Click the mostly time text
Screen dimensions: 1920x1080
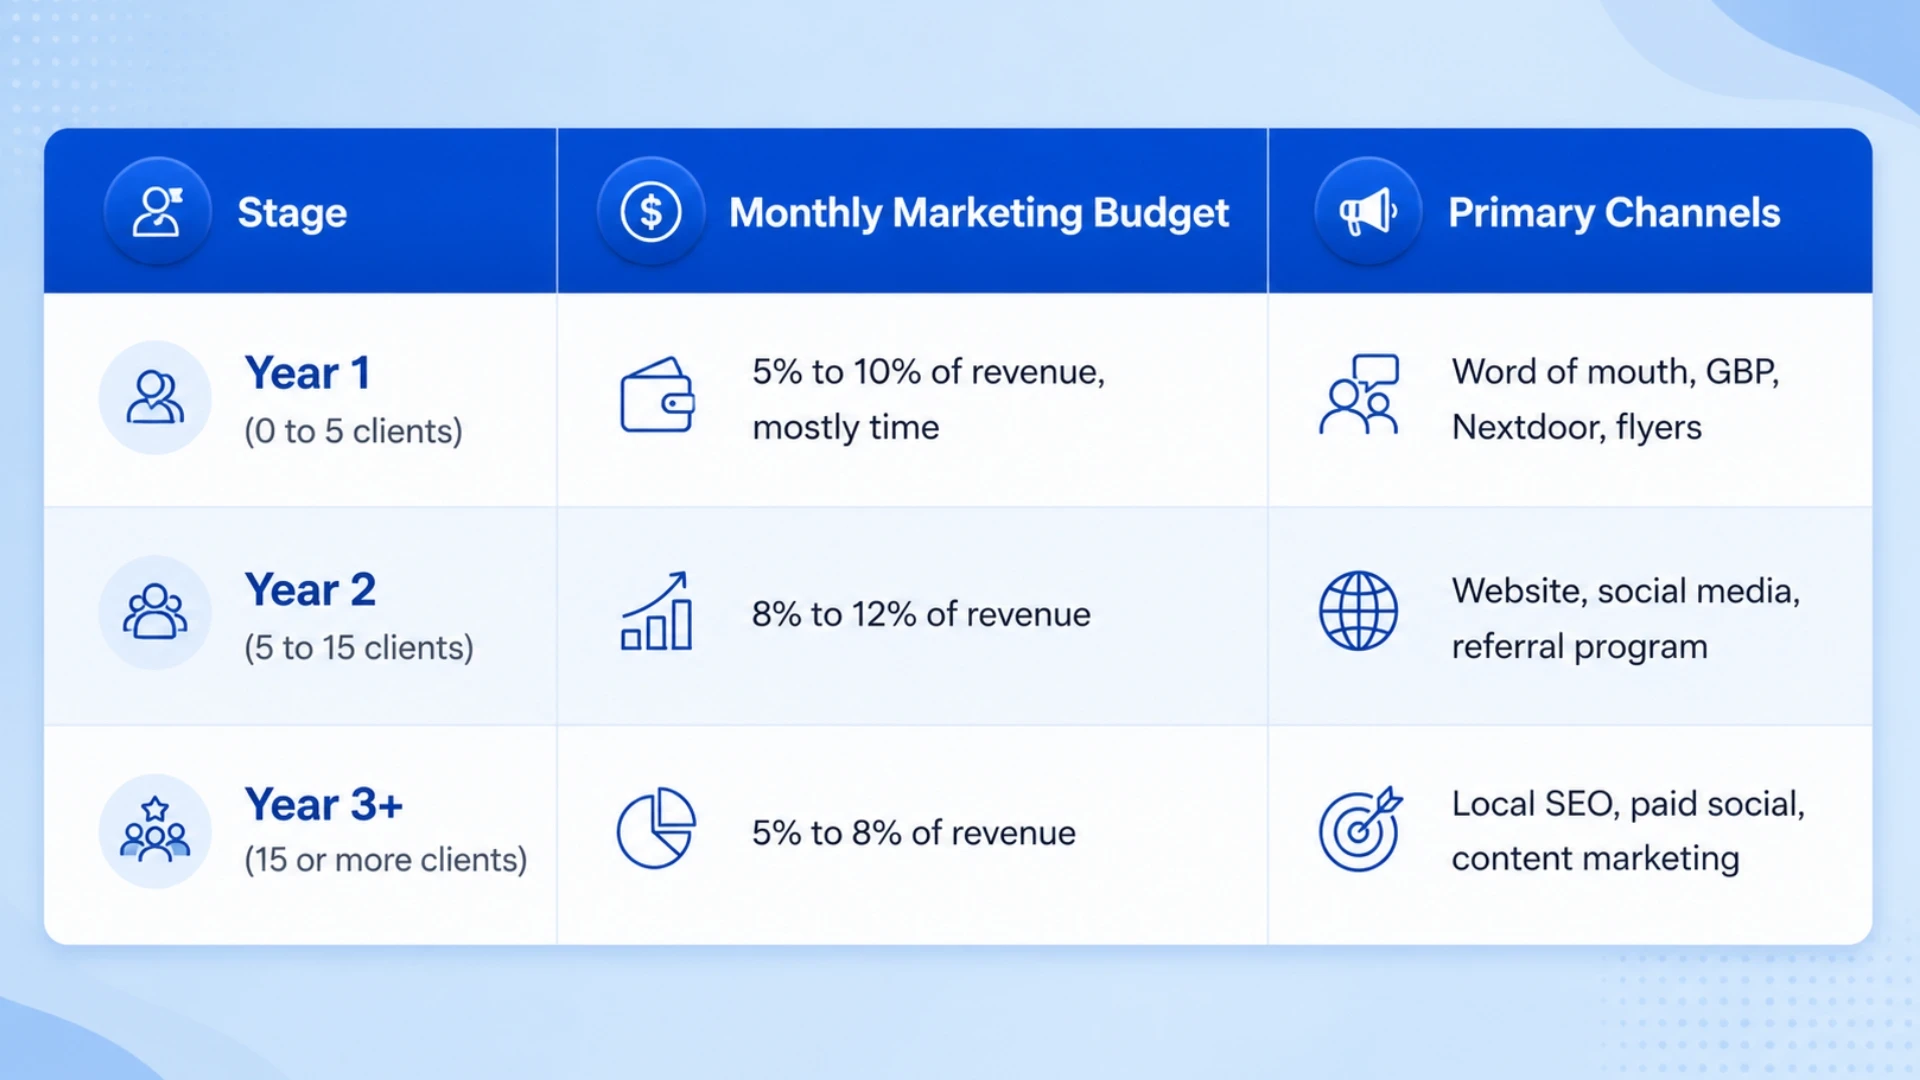pos(846,428)
